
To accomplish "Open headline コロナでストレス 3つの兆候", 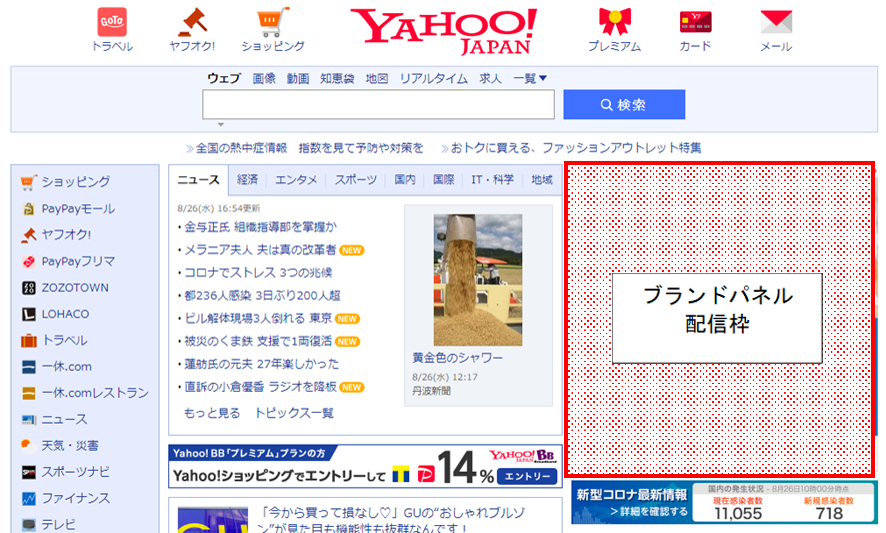I will click(x=258, y=273).
